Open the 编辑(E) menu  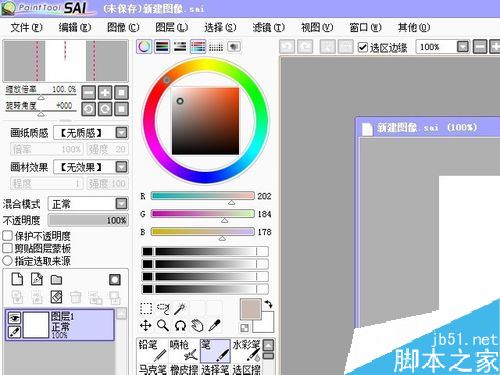click(75, 27)
